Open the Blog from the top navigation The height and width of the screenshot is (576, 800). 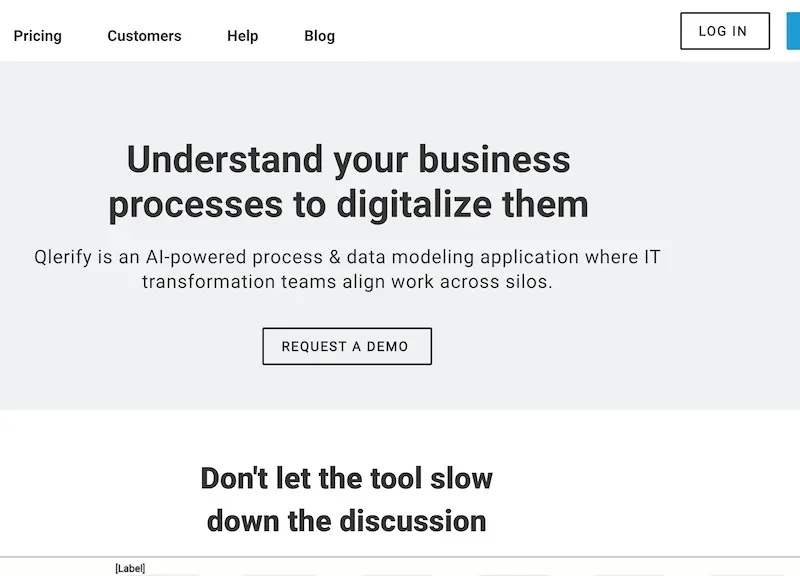tap(319, 36)
